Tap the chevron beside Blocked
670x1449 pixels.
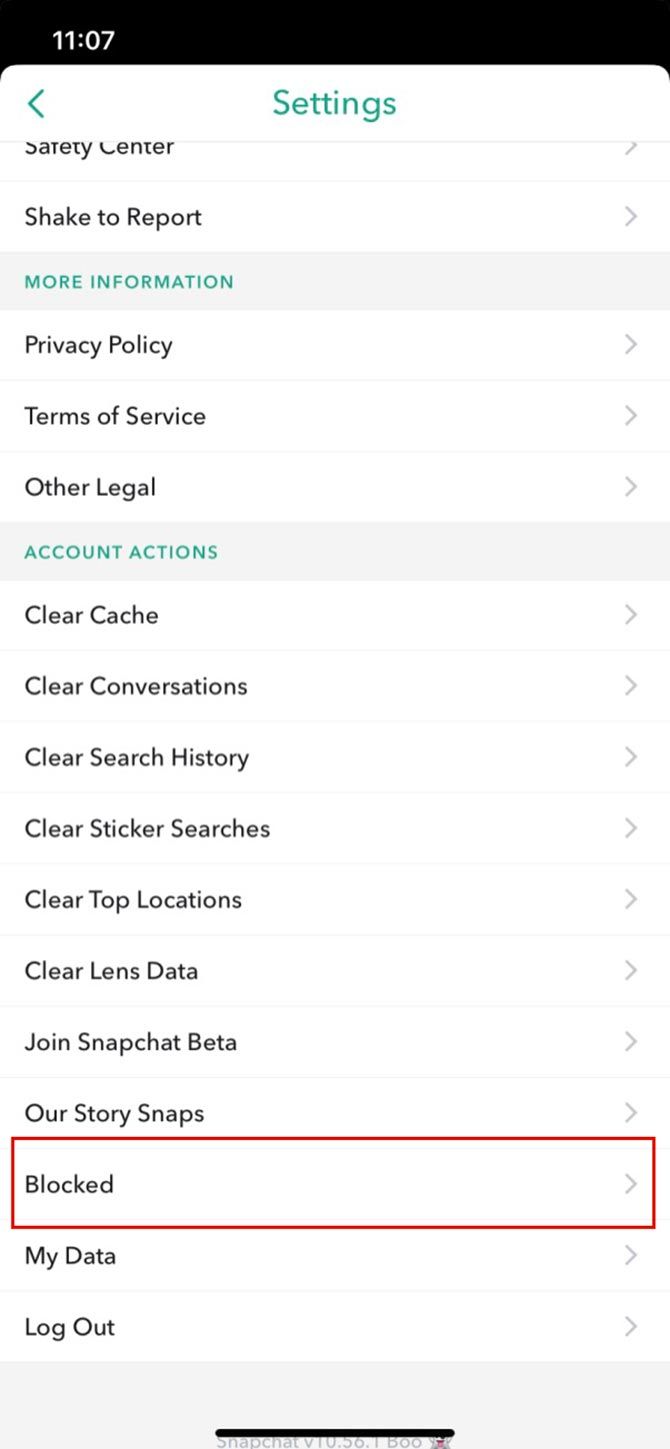coord(631,1184)
